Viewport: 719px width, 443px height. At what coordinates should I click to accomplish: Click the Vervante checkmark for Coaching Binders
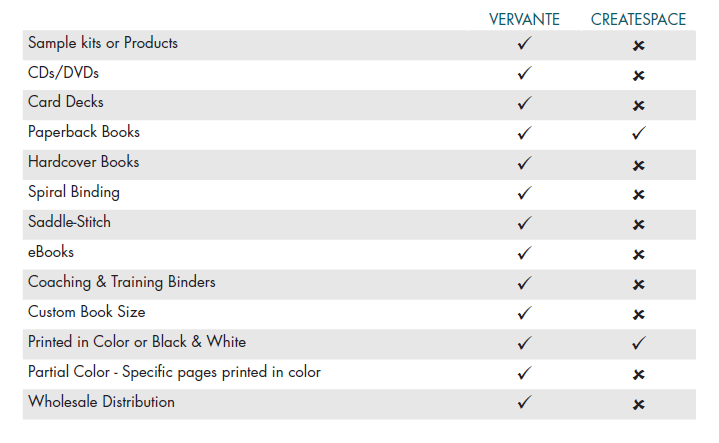pos(524,283)
